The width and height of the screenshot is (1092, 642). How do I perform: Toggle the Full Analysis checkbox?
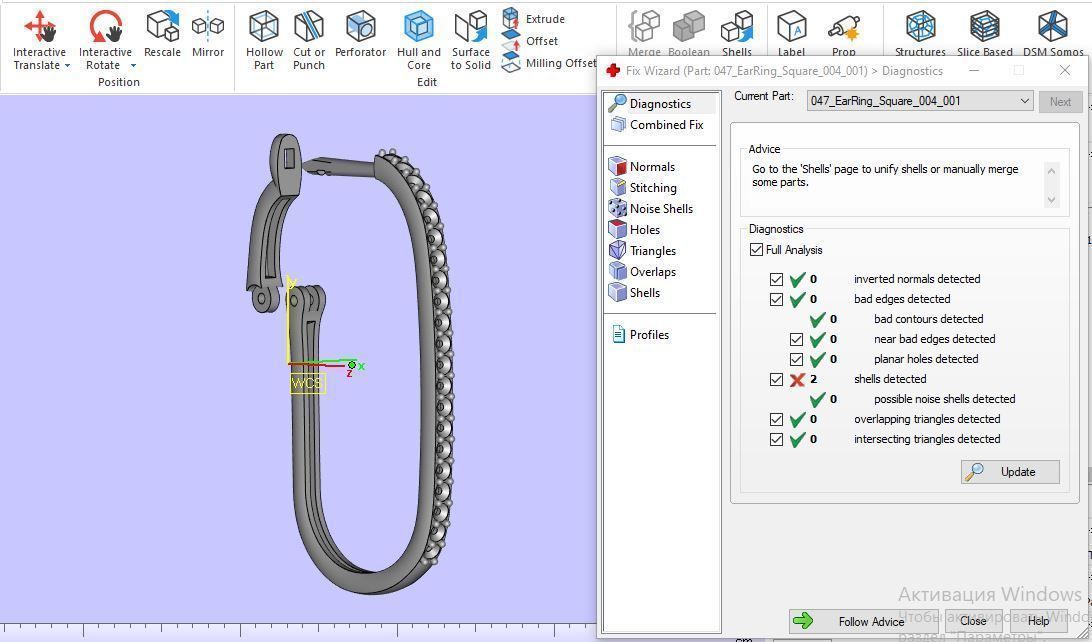(x=756, y=249)
